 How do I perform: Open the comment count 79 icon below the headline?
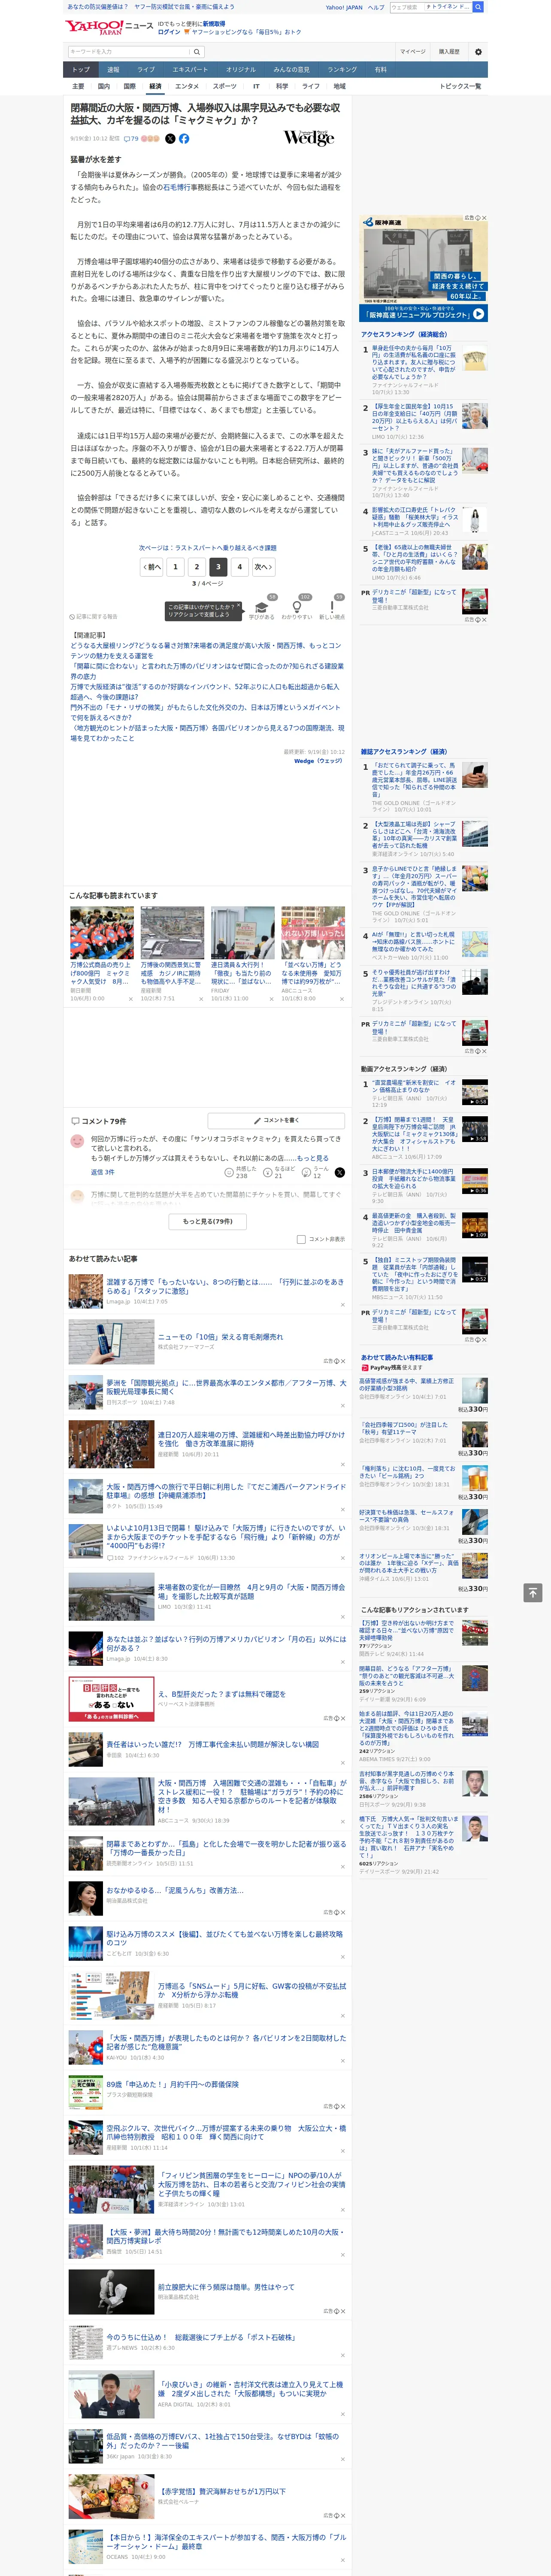[x=131, y=139]
